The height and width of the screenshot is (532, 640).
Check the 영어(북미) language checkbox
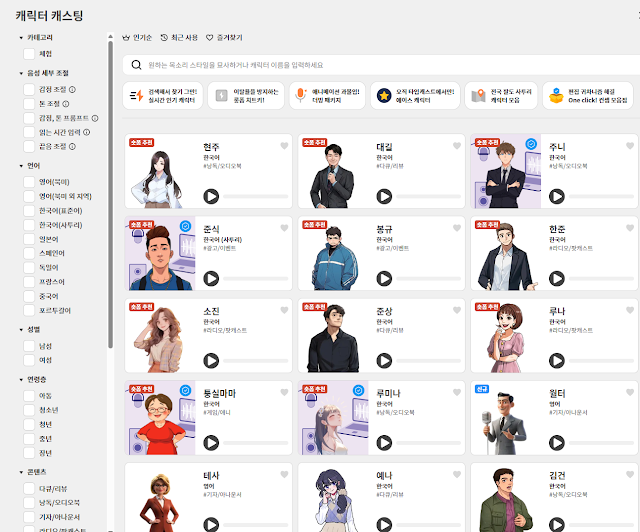pos(29,182)
